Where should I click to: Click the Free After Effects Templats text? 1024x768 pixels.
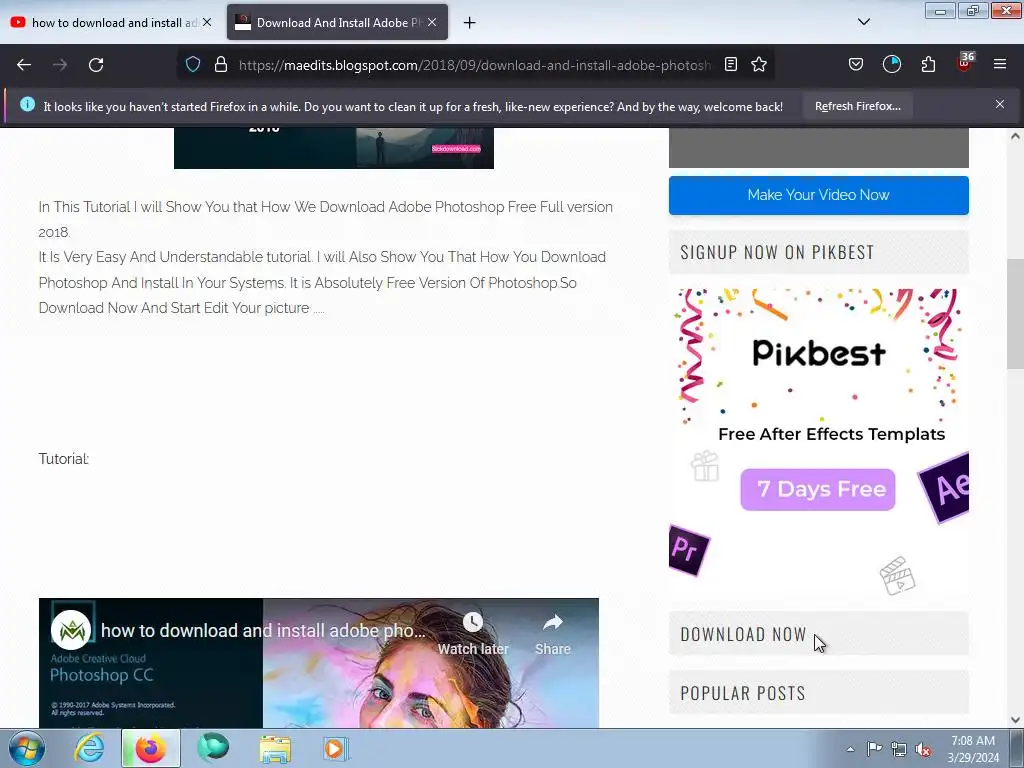click(831, 434)
